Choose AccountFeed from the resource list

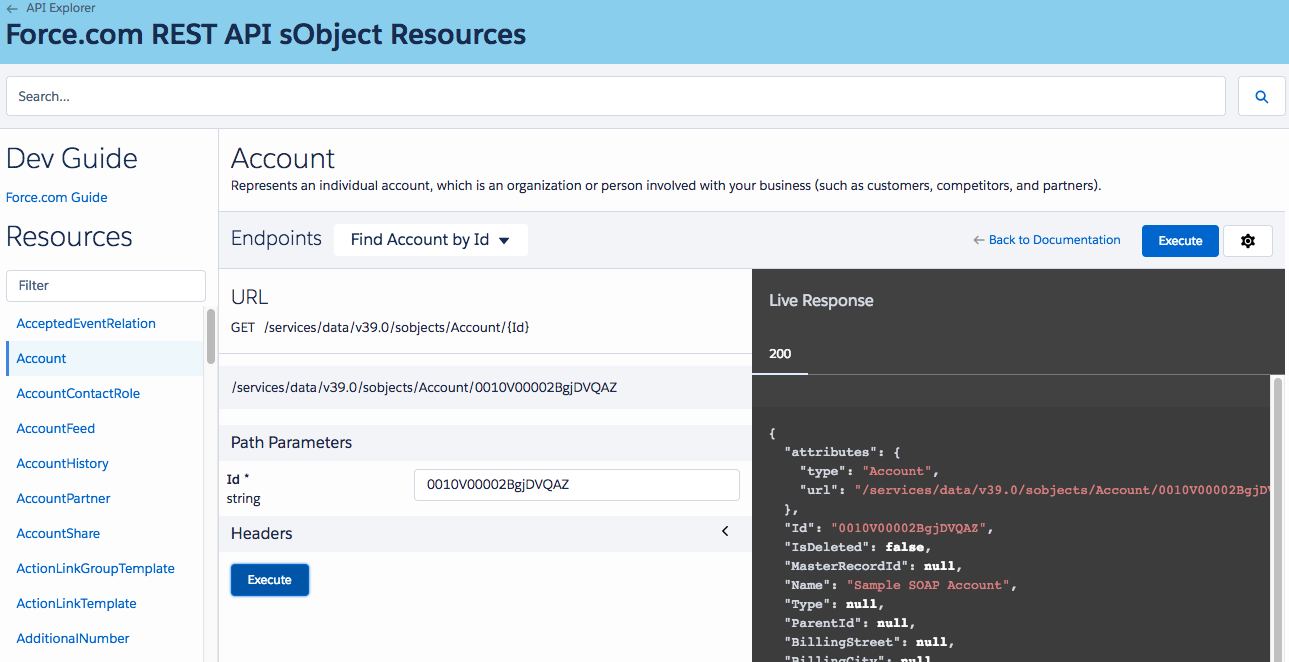tap(56, 429)
